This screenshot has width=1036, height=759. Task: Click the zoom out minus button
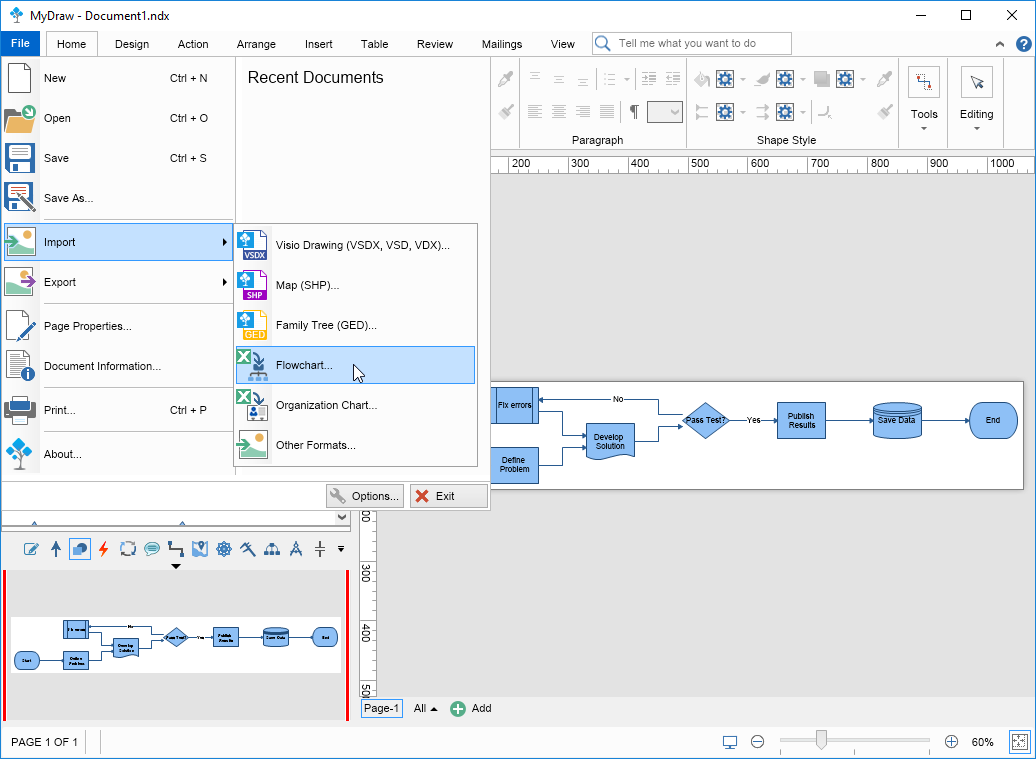pos(758,742)
